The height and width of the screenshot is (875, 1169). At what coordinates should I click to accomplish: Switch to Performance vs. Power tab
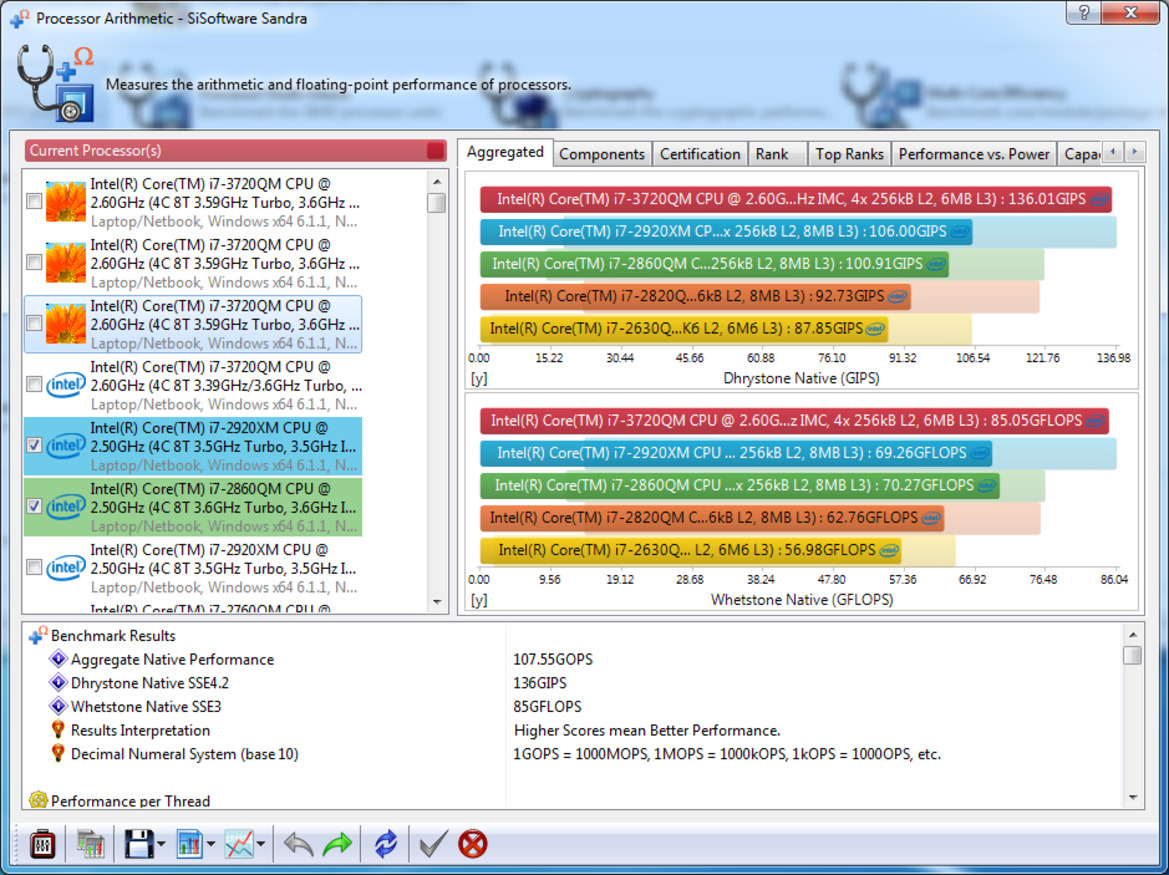[974, 154]
